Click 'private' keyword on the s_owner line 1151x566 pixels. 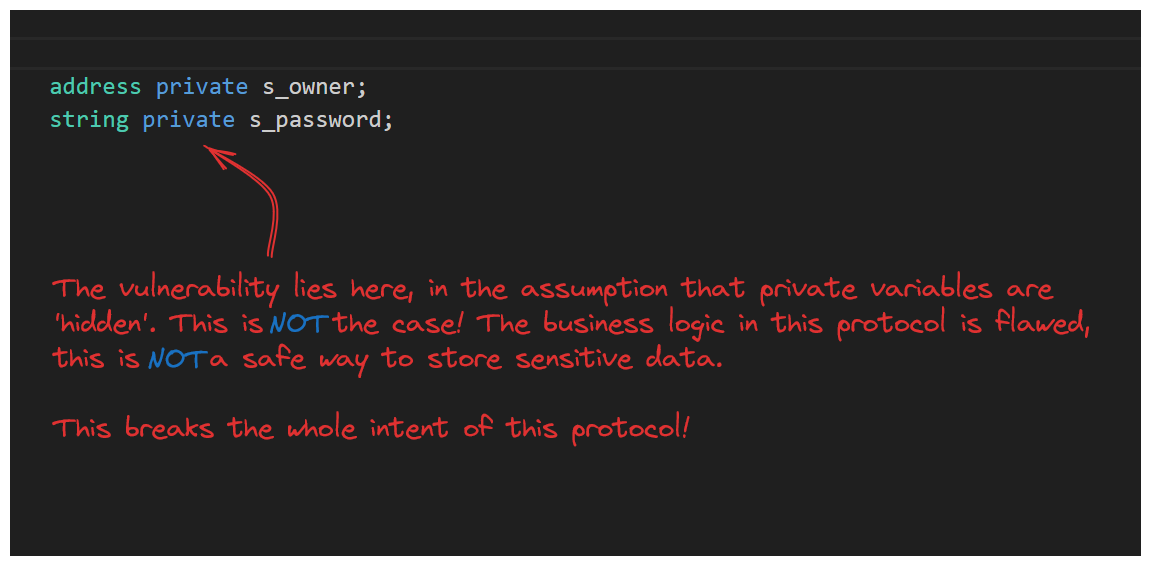(x=201, y=87)
